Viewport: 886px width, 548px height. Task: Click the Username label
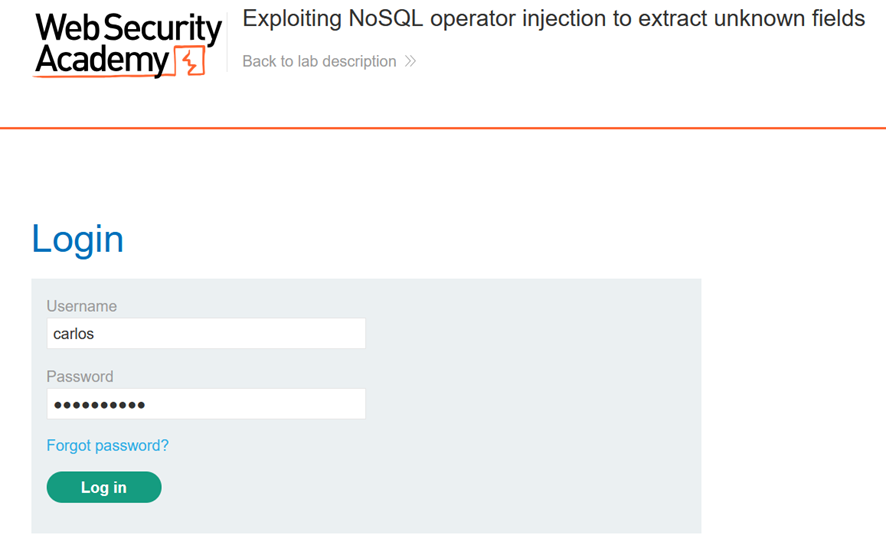coord(81,306)
